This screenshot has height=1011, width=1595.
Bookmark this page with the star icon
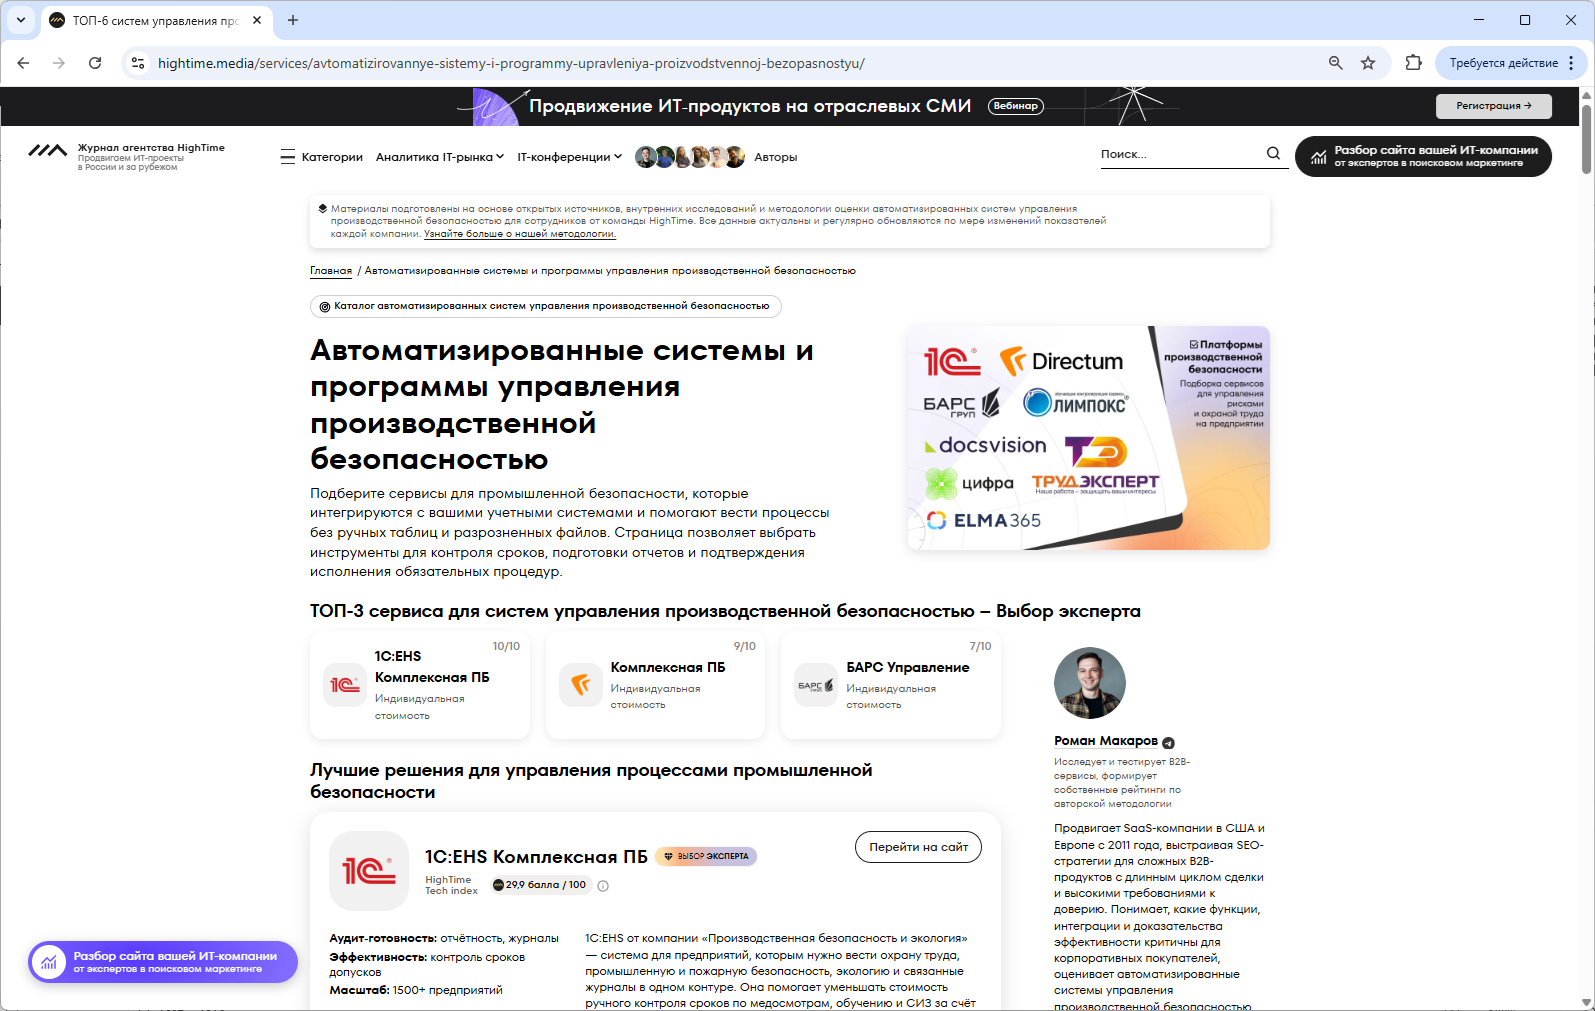coord(1368,63)
